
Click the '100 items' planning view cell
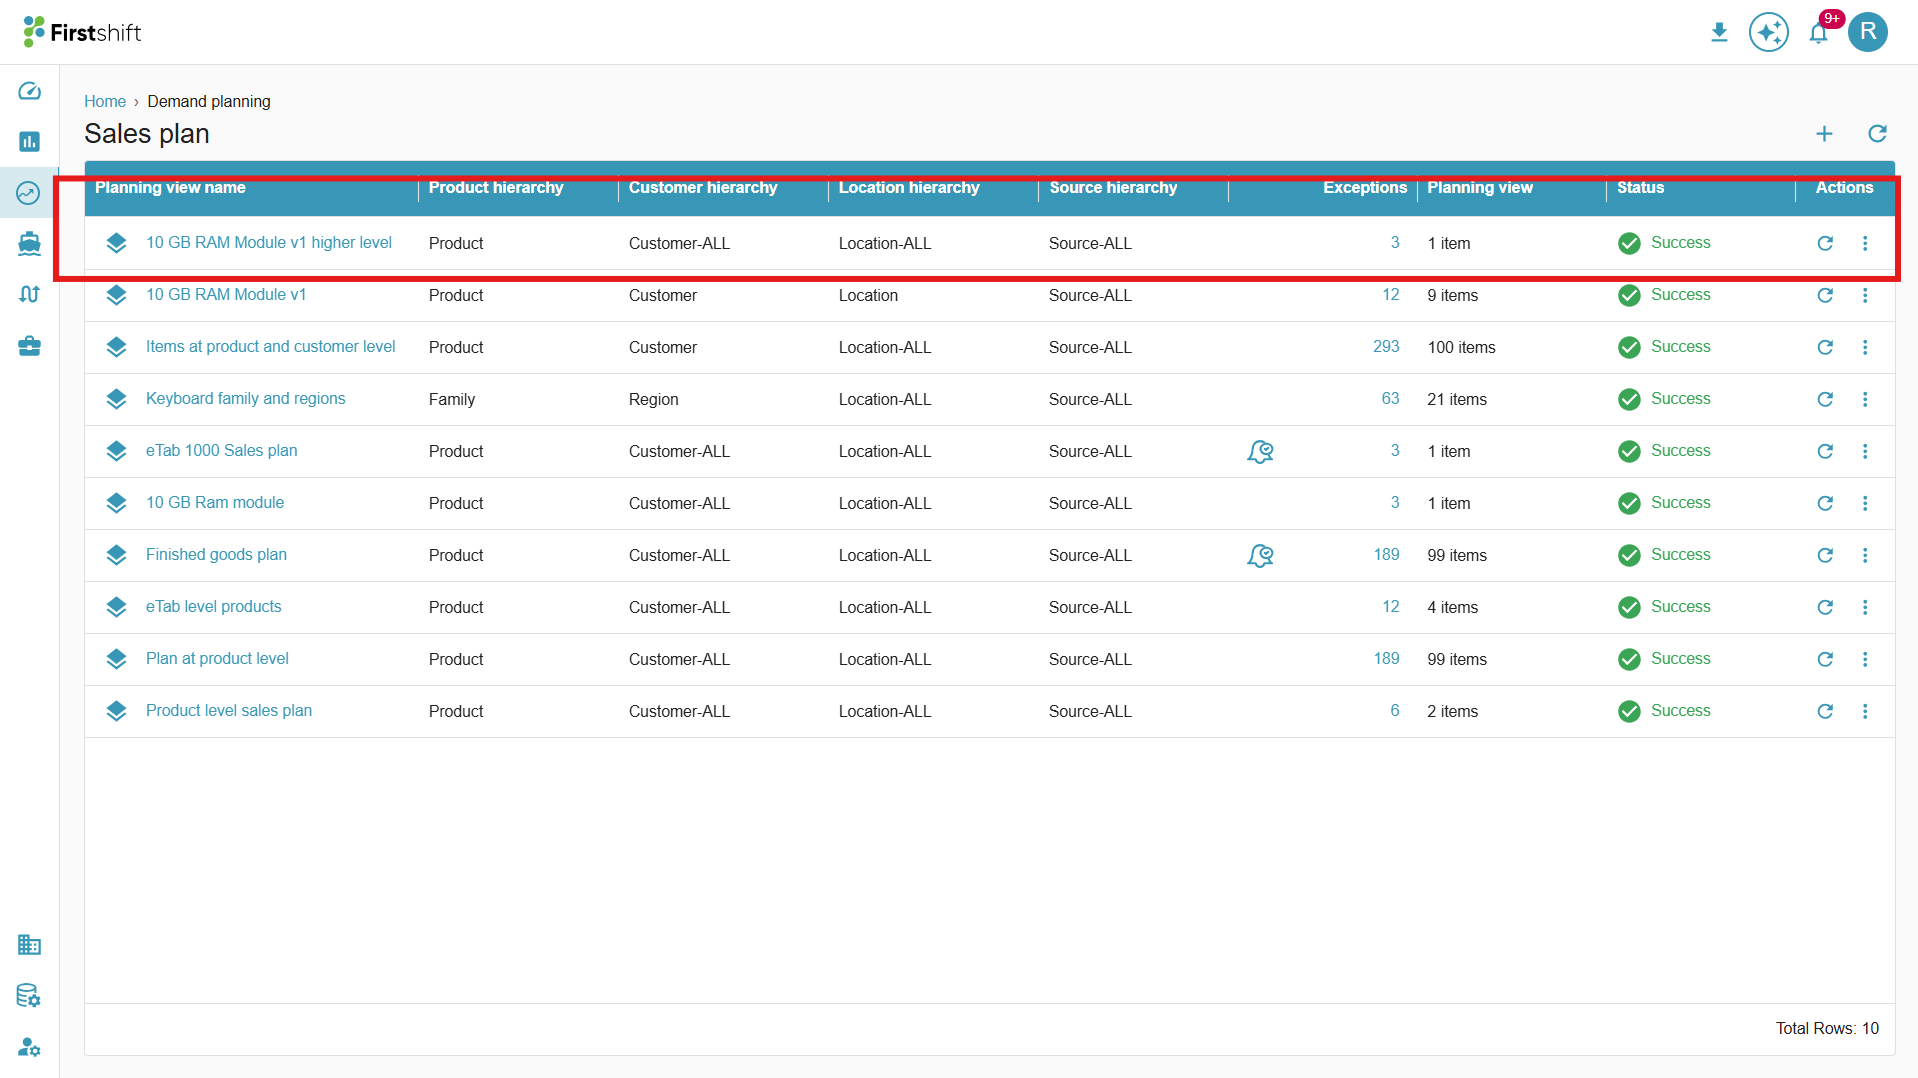(x=1461, y=347)
